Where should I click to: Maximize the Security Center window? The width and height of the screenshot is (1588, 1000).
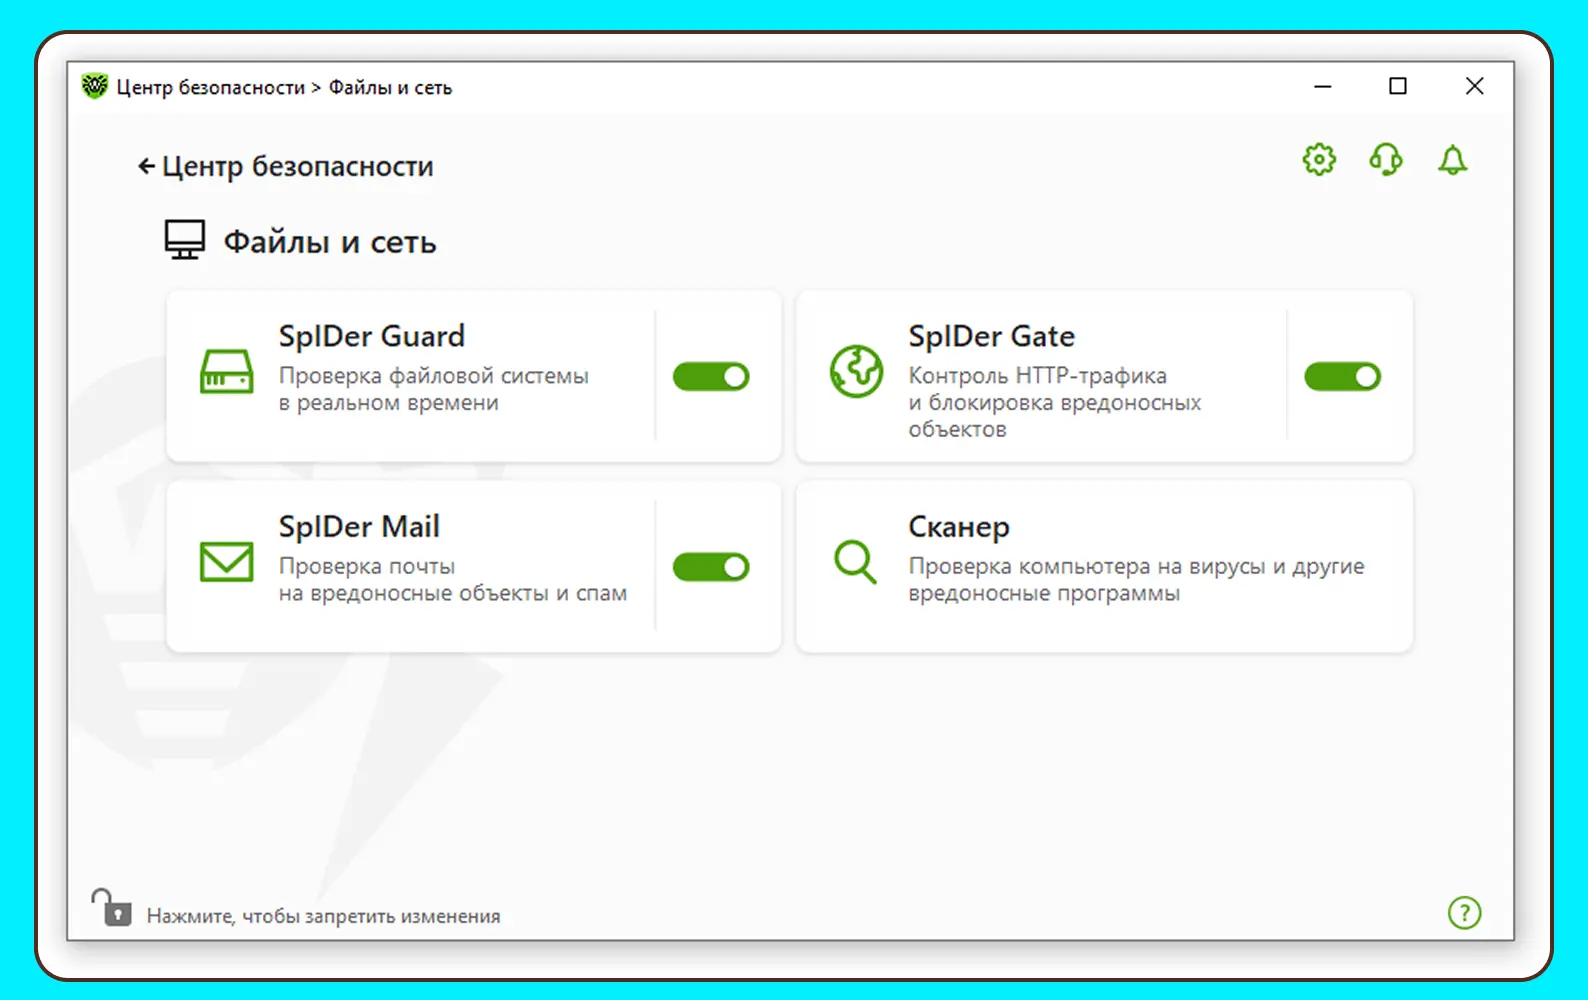[1398, 87]
